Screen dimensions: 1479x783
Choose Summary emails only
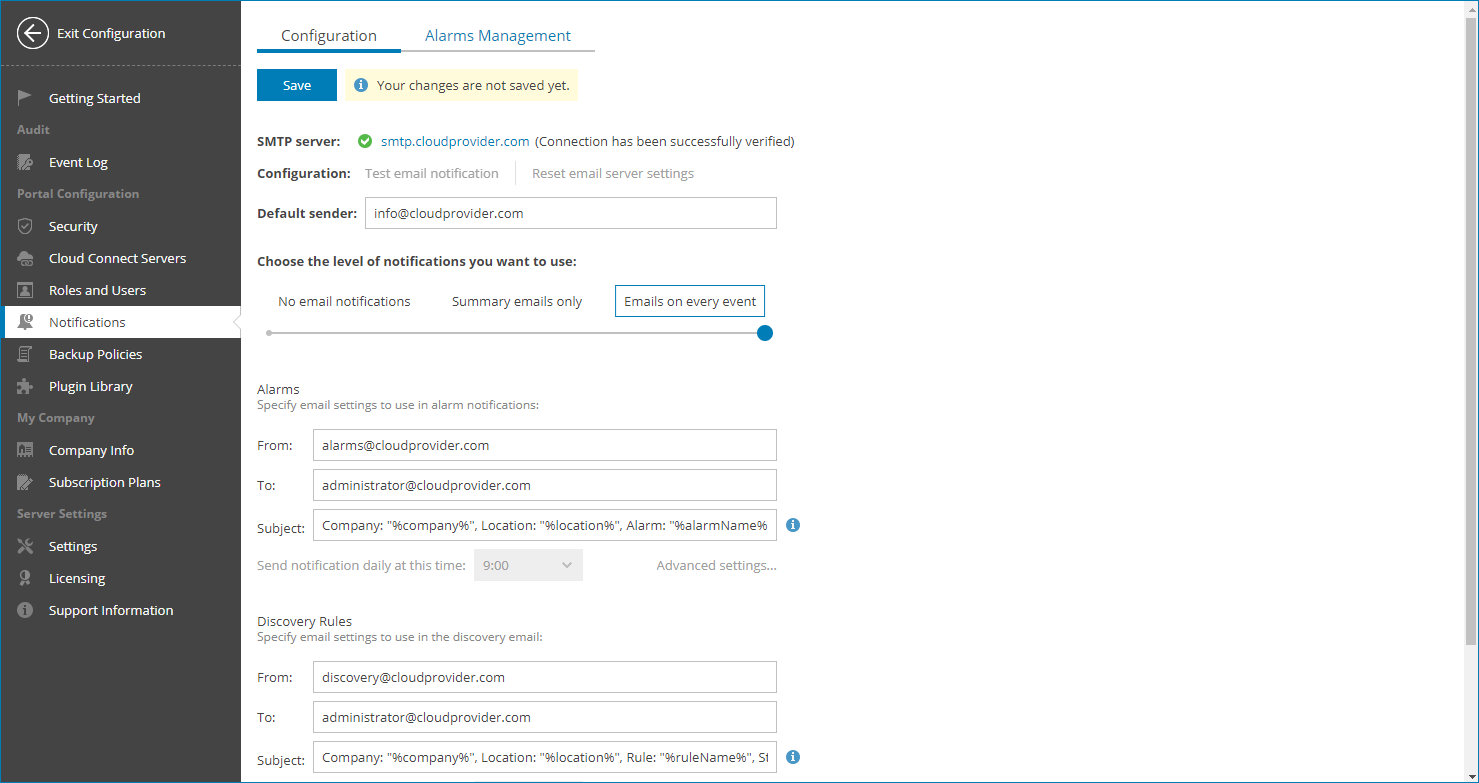tap(517, 301)
